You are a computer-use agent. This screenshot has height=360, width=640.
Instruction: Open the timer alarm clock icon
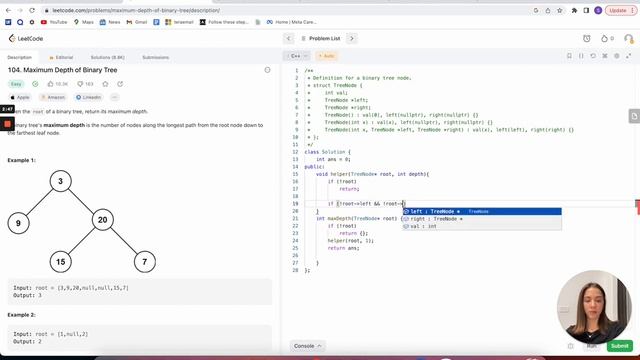587,38
